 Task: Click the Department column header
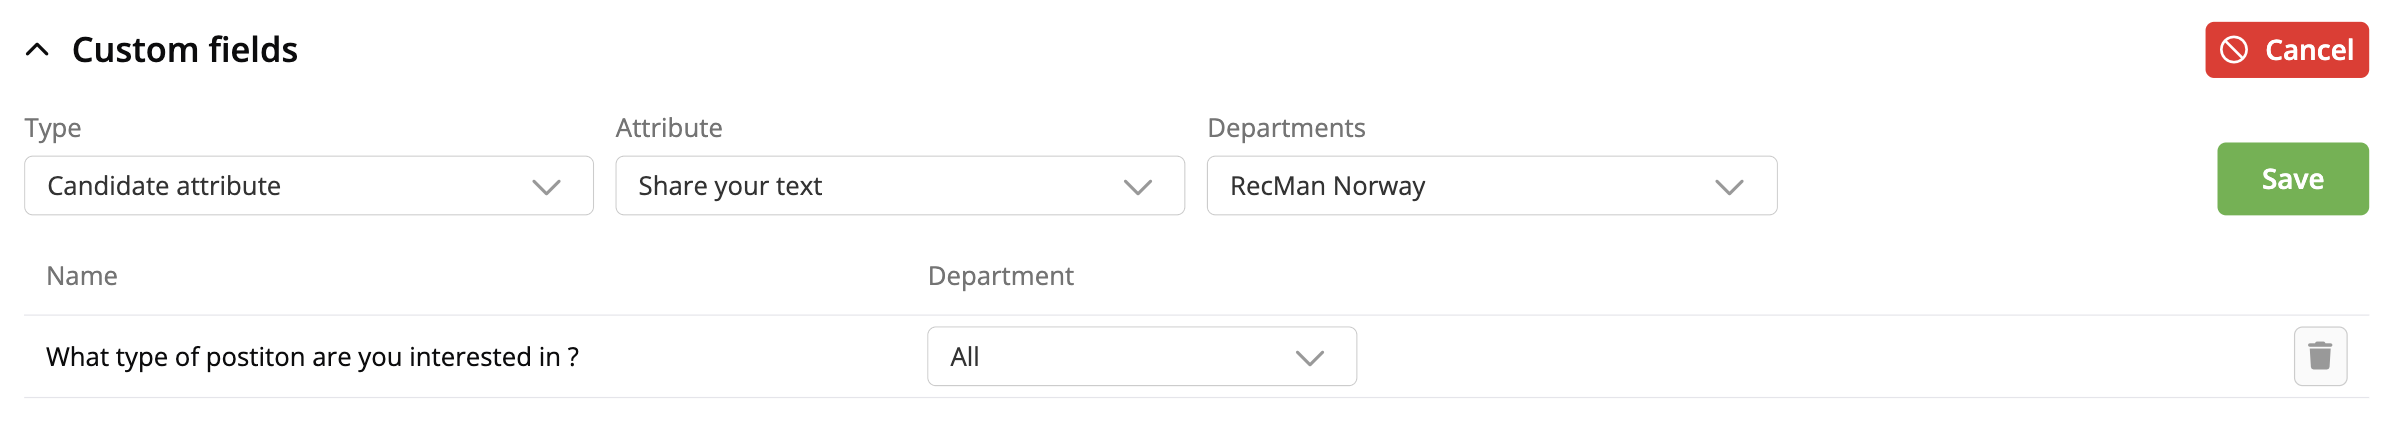coord(1000,276)
